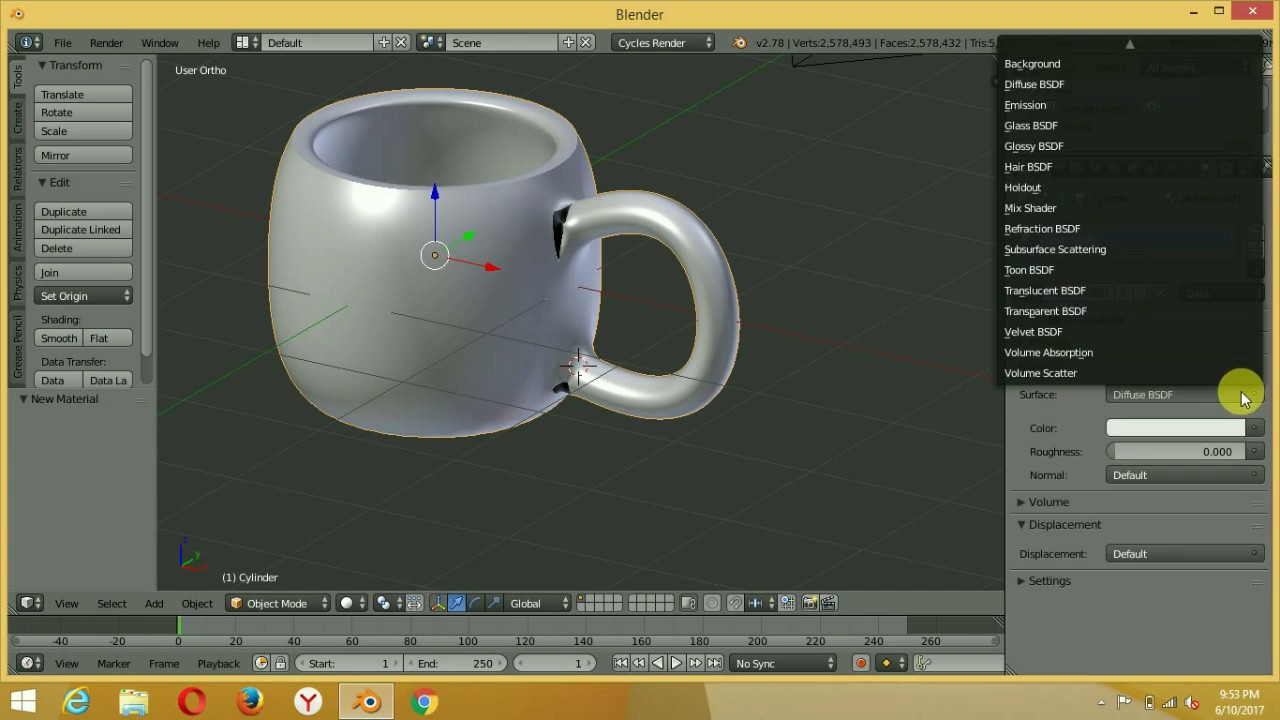Open the 3D View editor type selector

30,603
